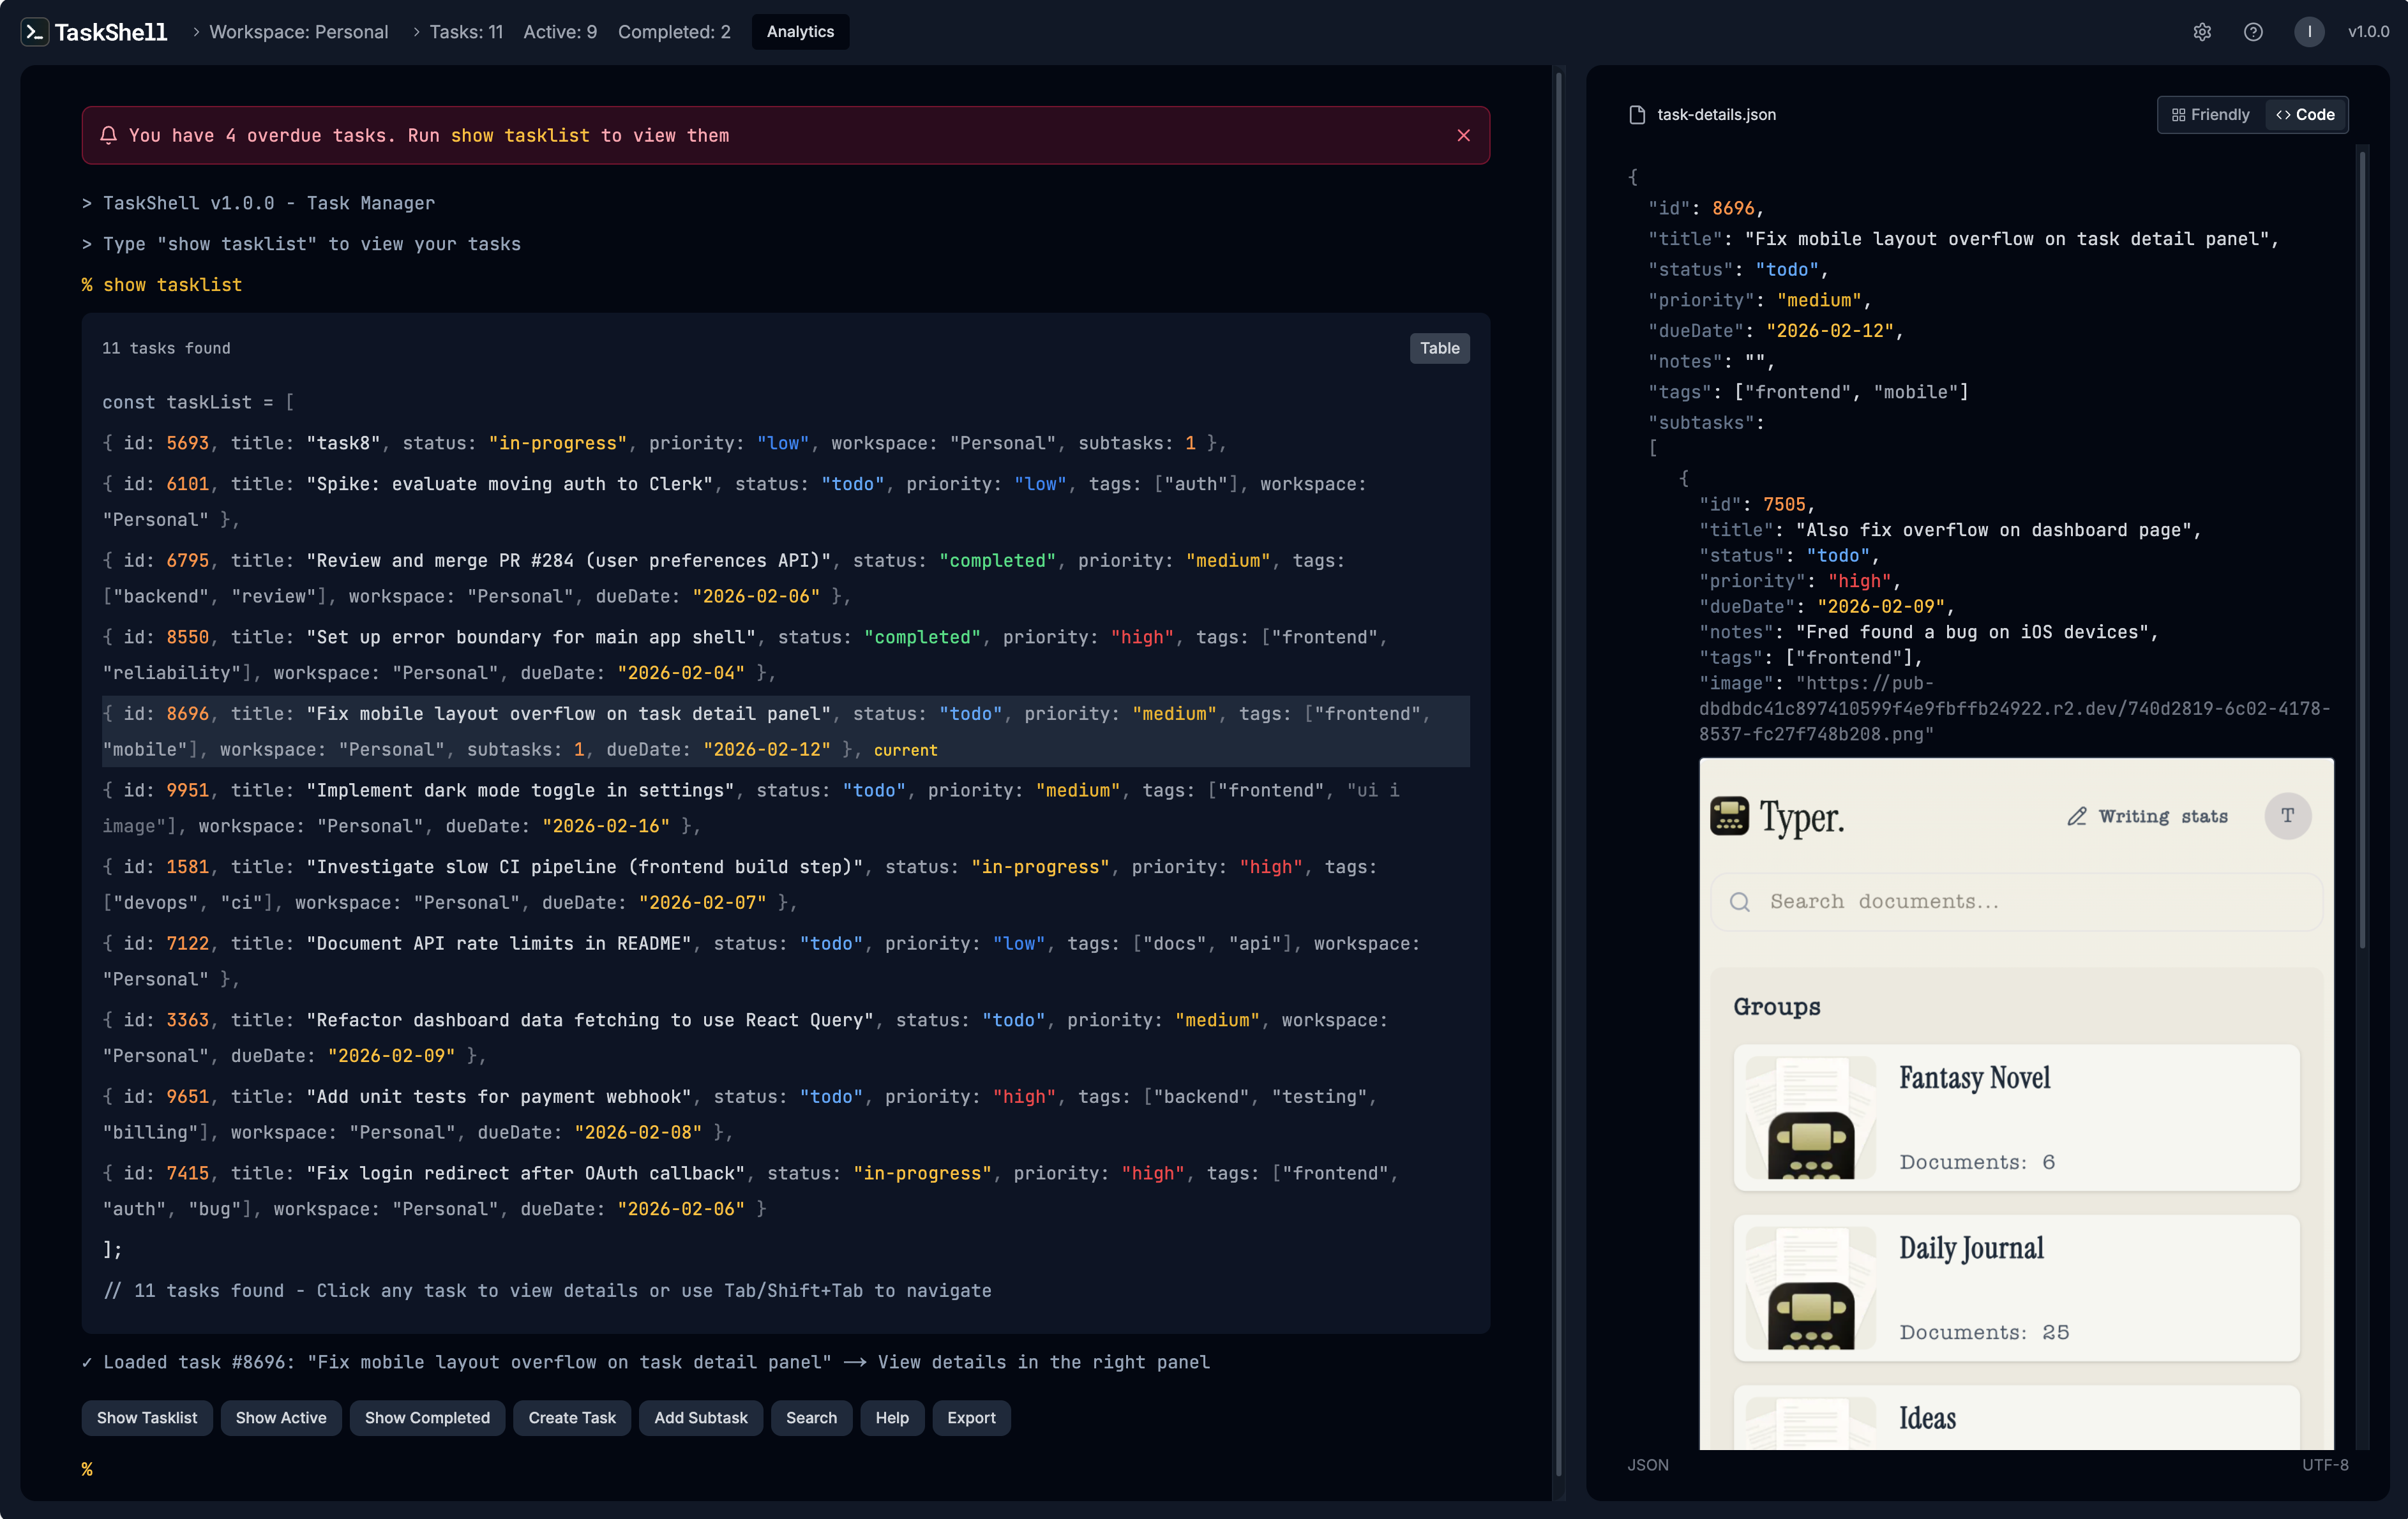
Task: Switch to Friendly view mode
Action: click(x=2210, y=115)
